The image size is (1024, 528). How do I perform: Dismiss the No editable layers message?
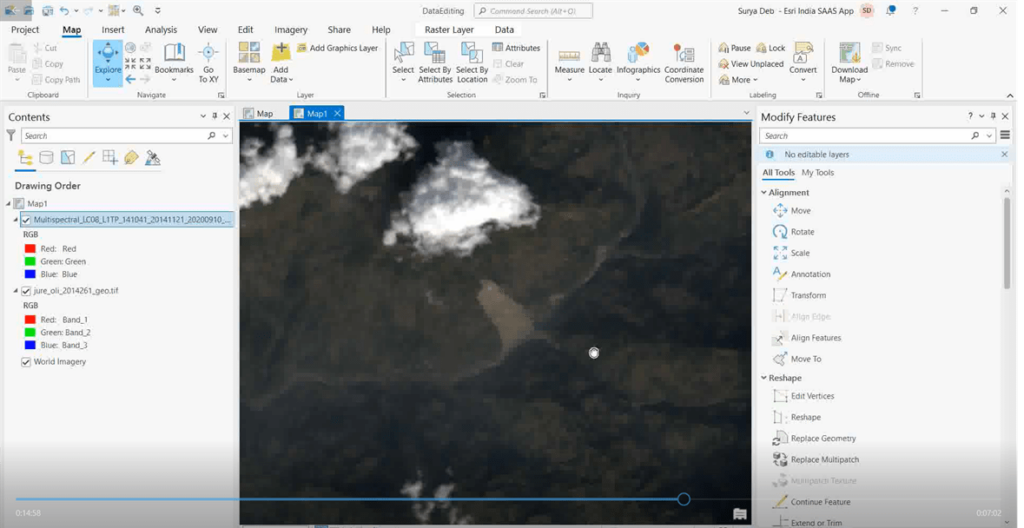[1004, 154]
